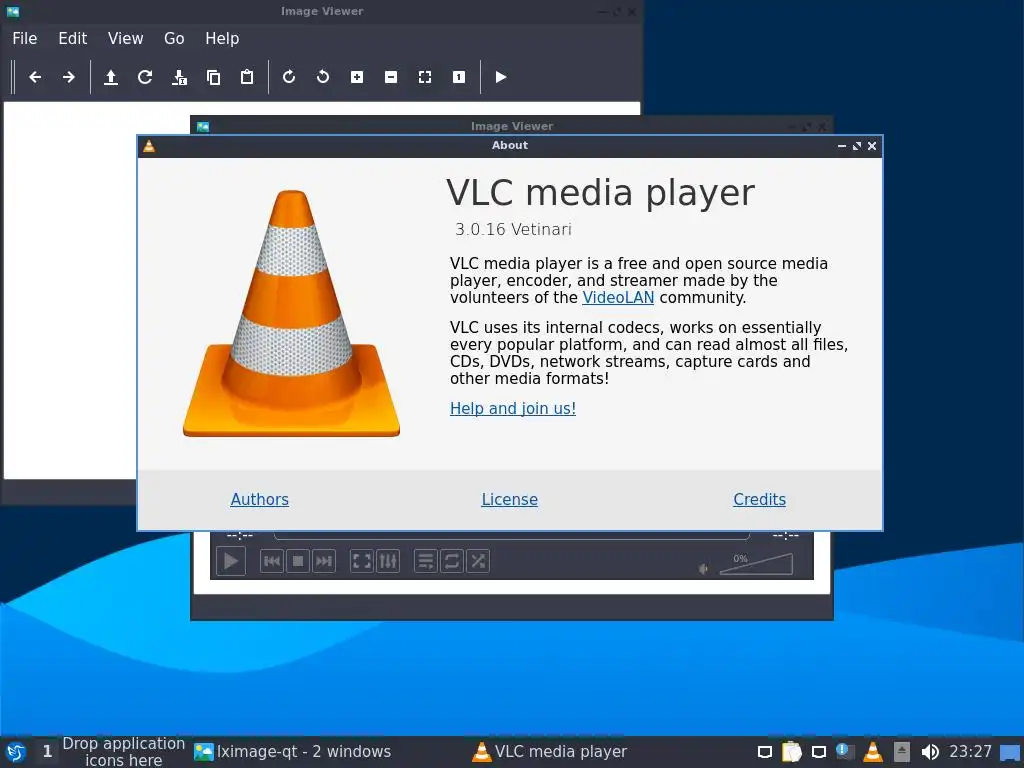Image resolution: width=1024 pixels, height=768 pixels.
Task: Click the large VLC cone image
Action: (291, 313)
